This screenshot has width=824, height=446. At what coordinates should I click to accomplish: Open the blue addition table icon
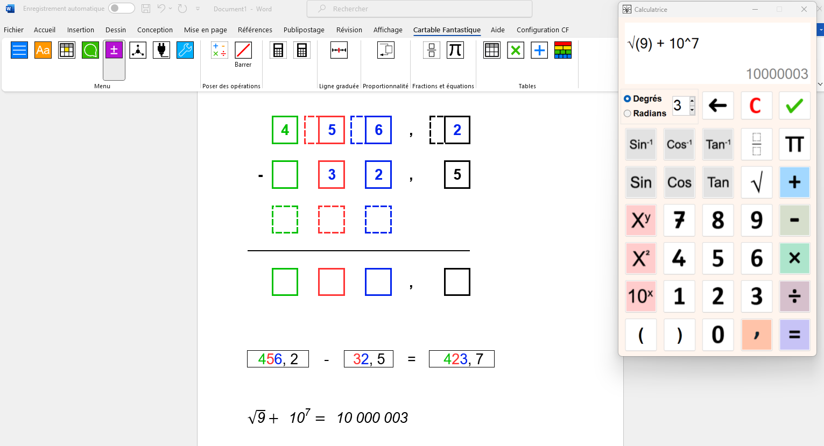[x=539, y=50]
